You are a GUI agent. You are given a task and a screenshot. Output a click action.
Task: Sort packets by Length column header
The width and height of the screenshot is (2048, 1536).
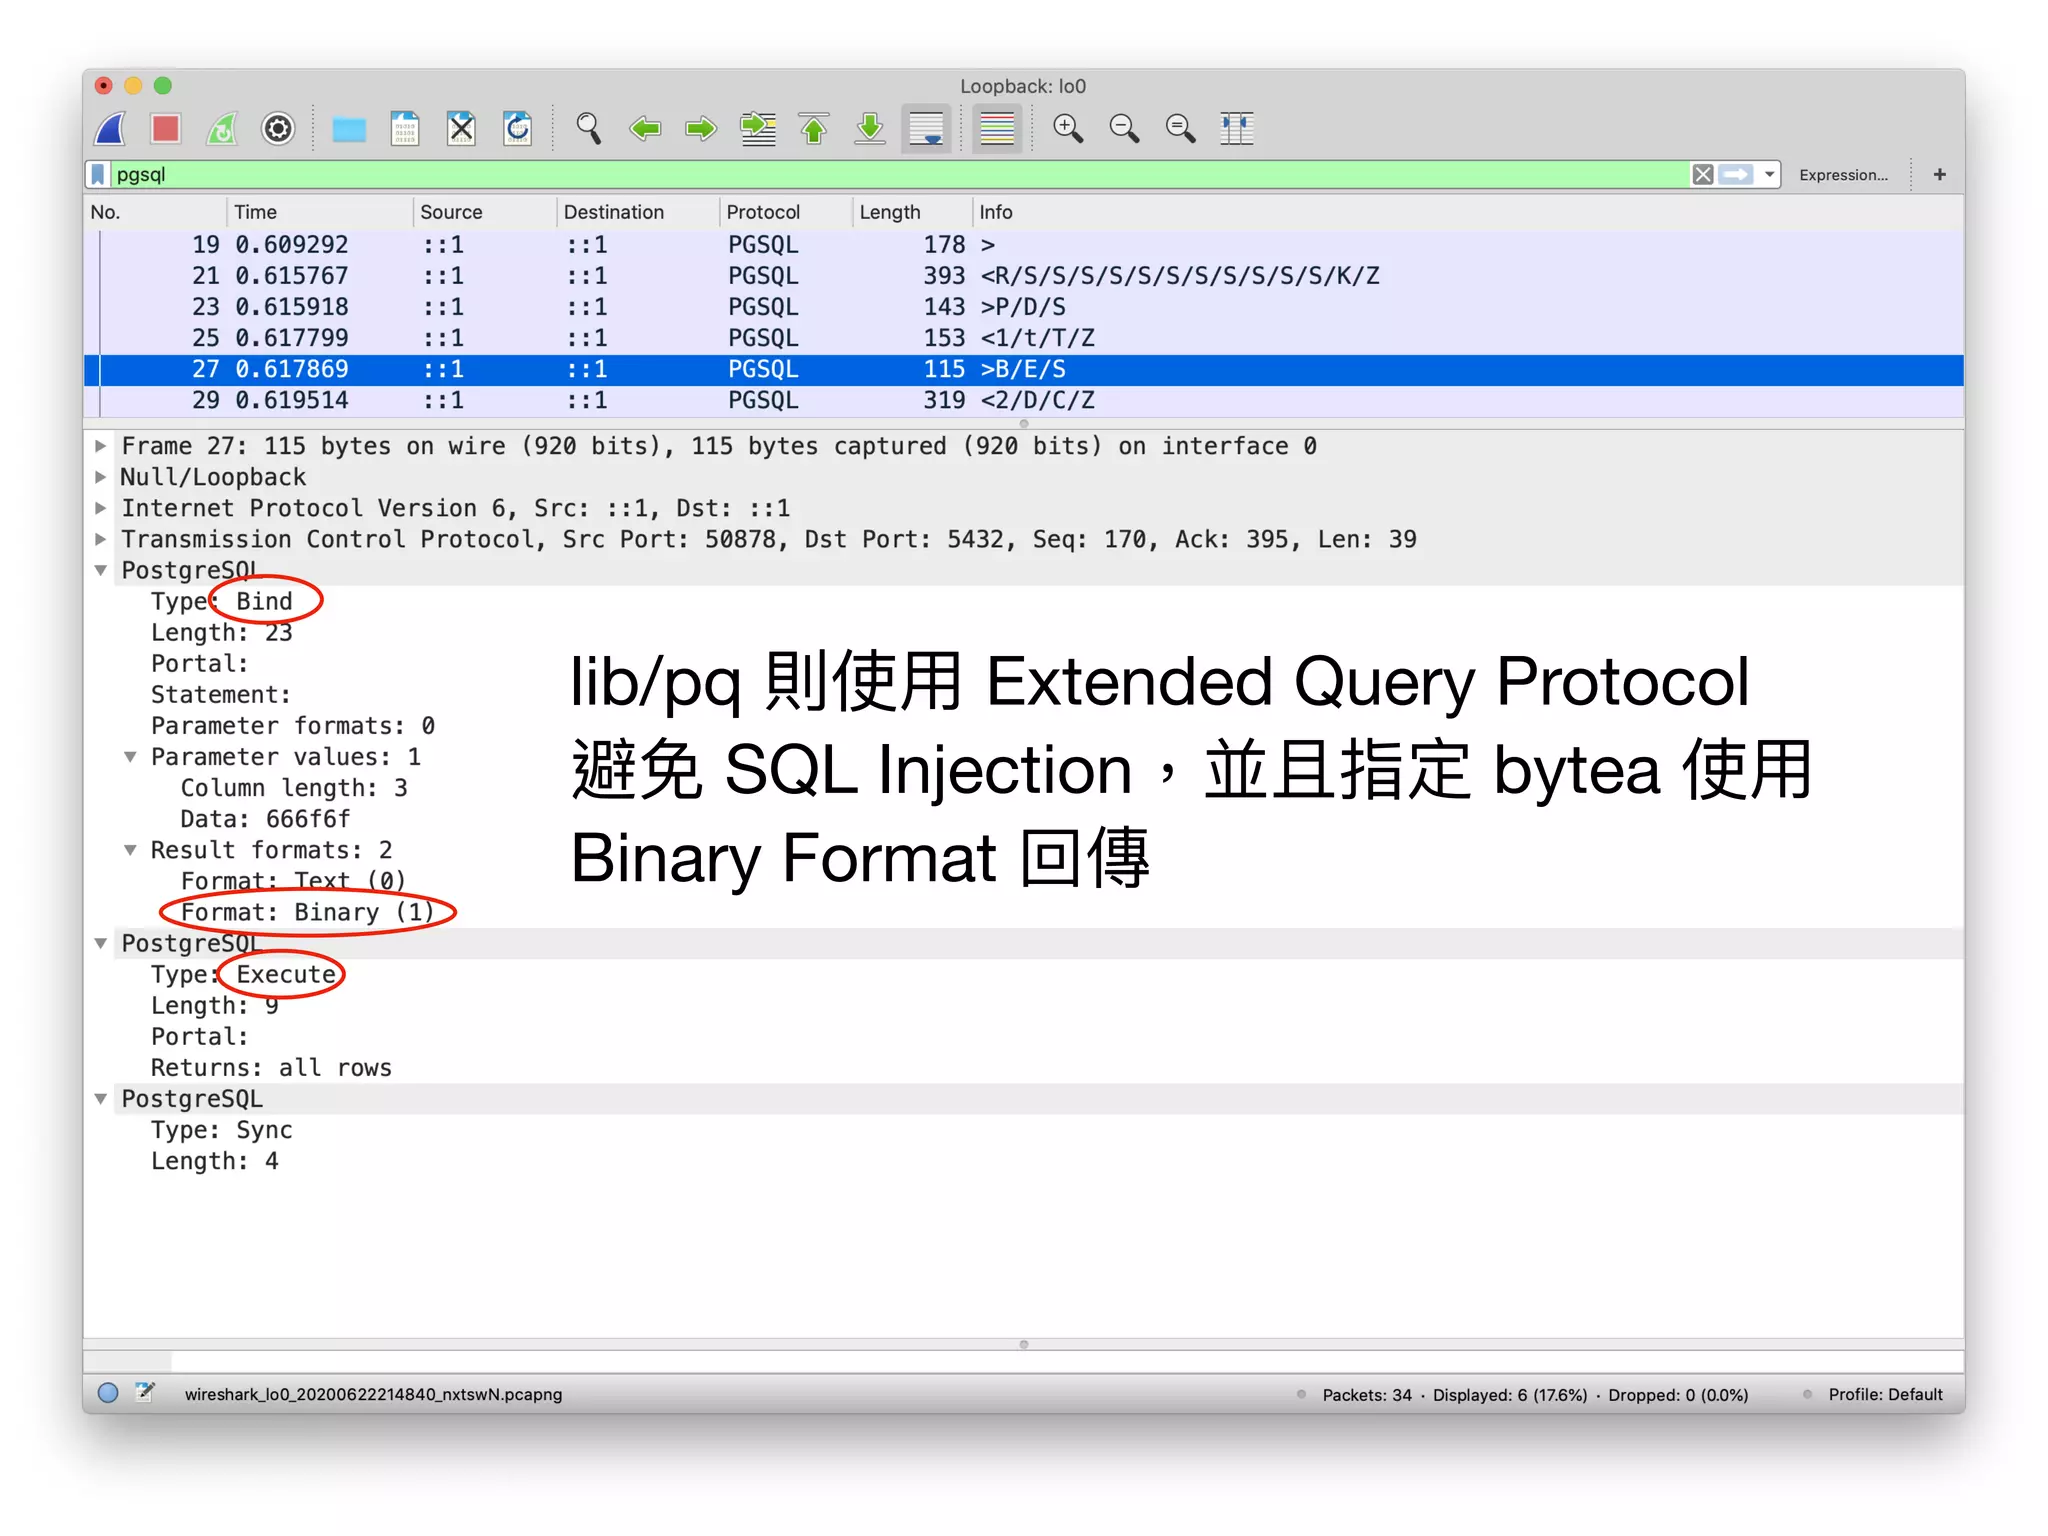pyautogui.click(x=912, y=212)
